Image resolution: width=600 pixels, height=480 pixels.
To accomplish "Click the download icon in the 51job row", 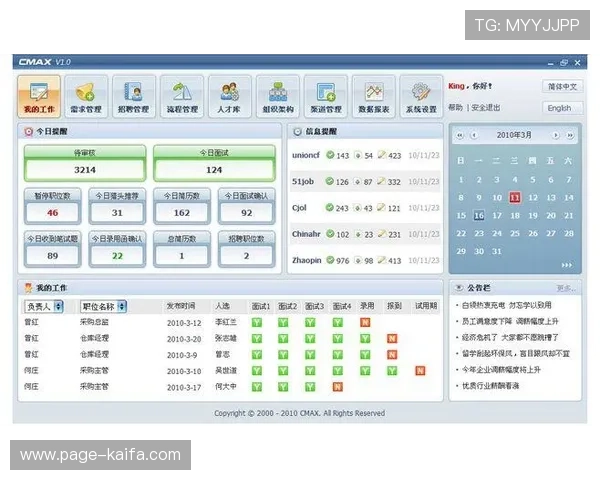I will (357, 181).
